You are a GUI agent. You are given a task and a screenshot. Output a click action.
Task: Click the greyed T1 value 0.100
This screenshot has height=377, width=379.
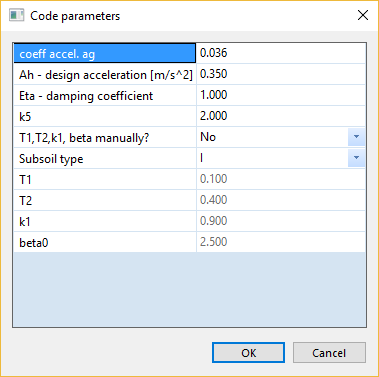(x=281, y=179)
